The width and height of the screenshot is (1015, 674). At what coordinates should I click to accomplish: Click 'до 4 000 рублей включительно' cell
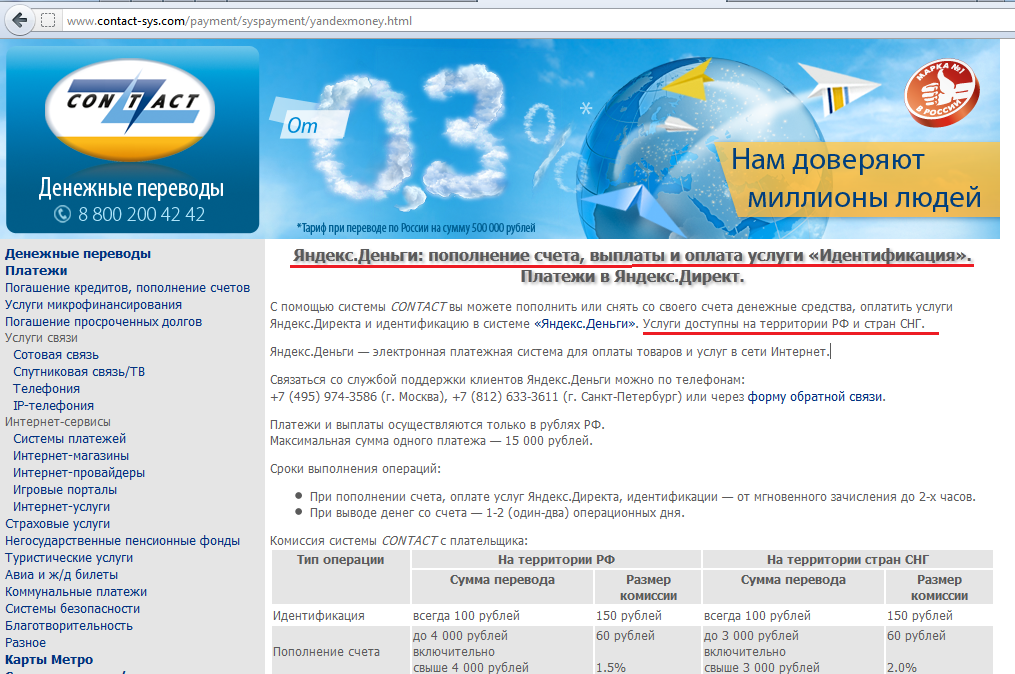(x=460, y=644)
